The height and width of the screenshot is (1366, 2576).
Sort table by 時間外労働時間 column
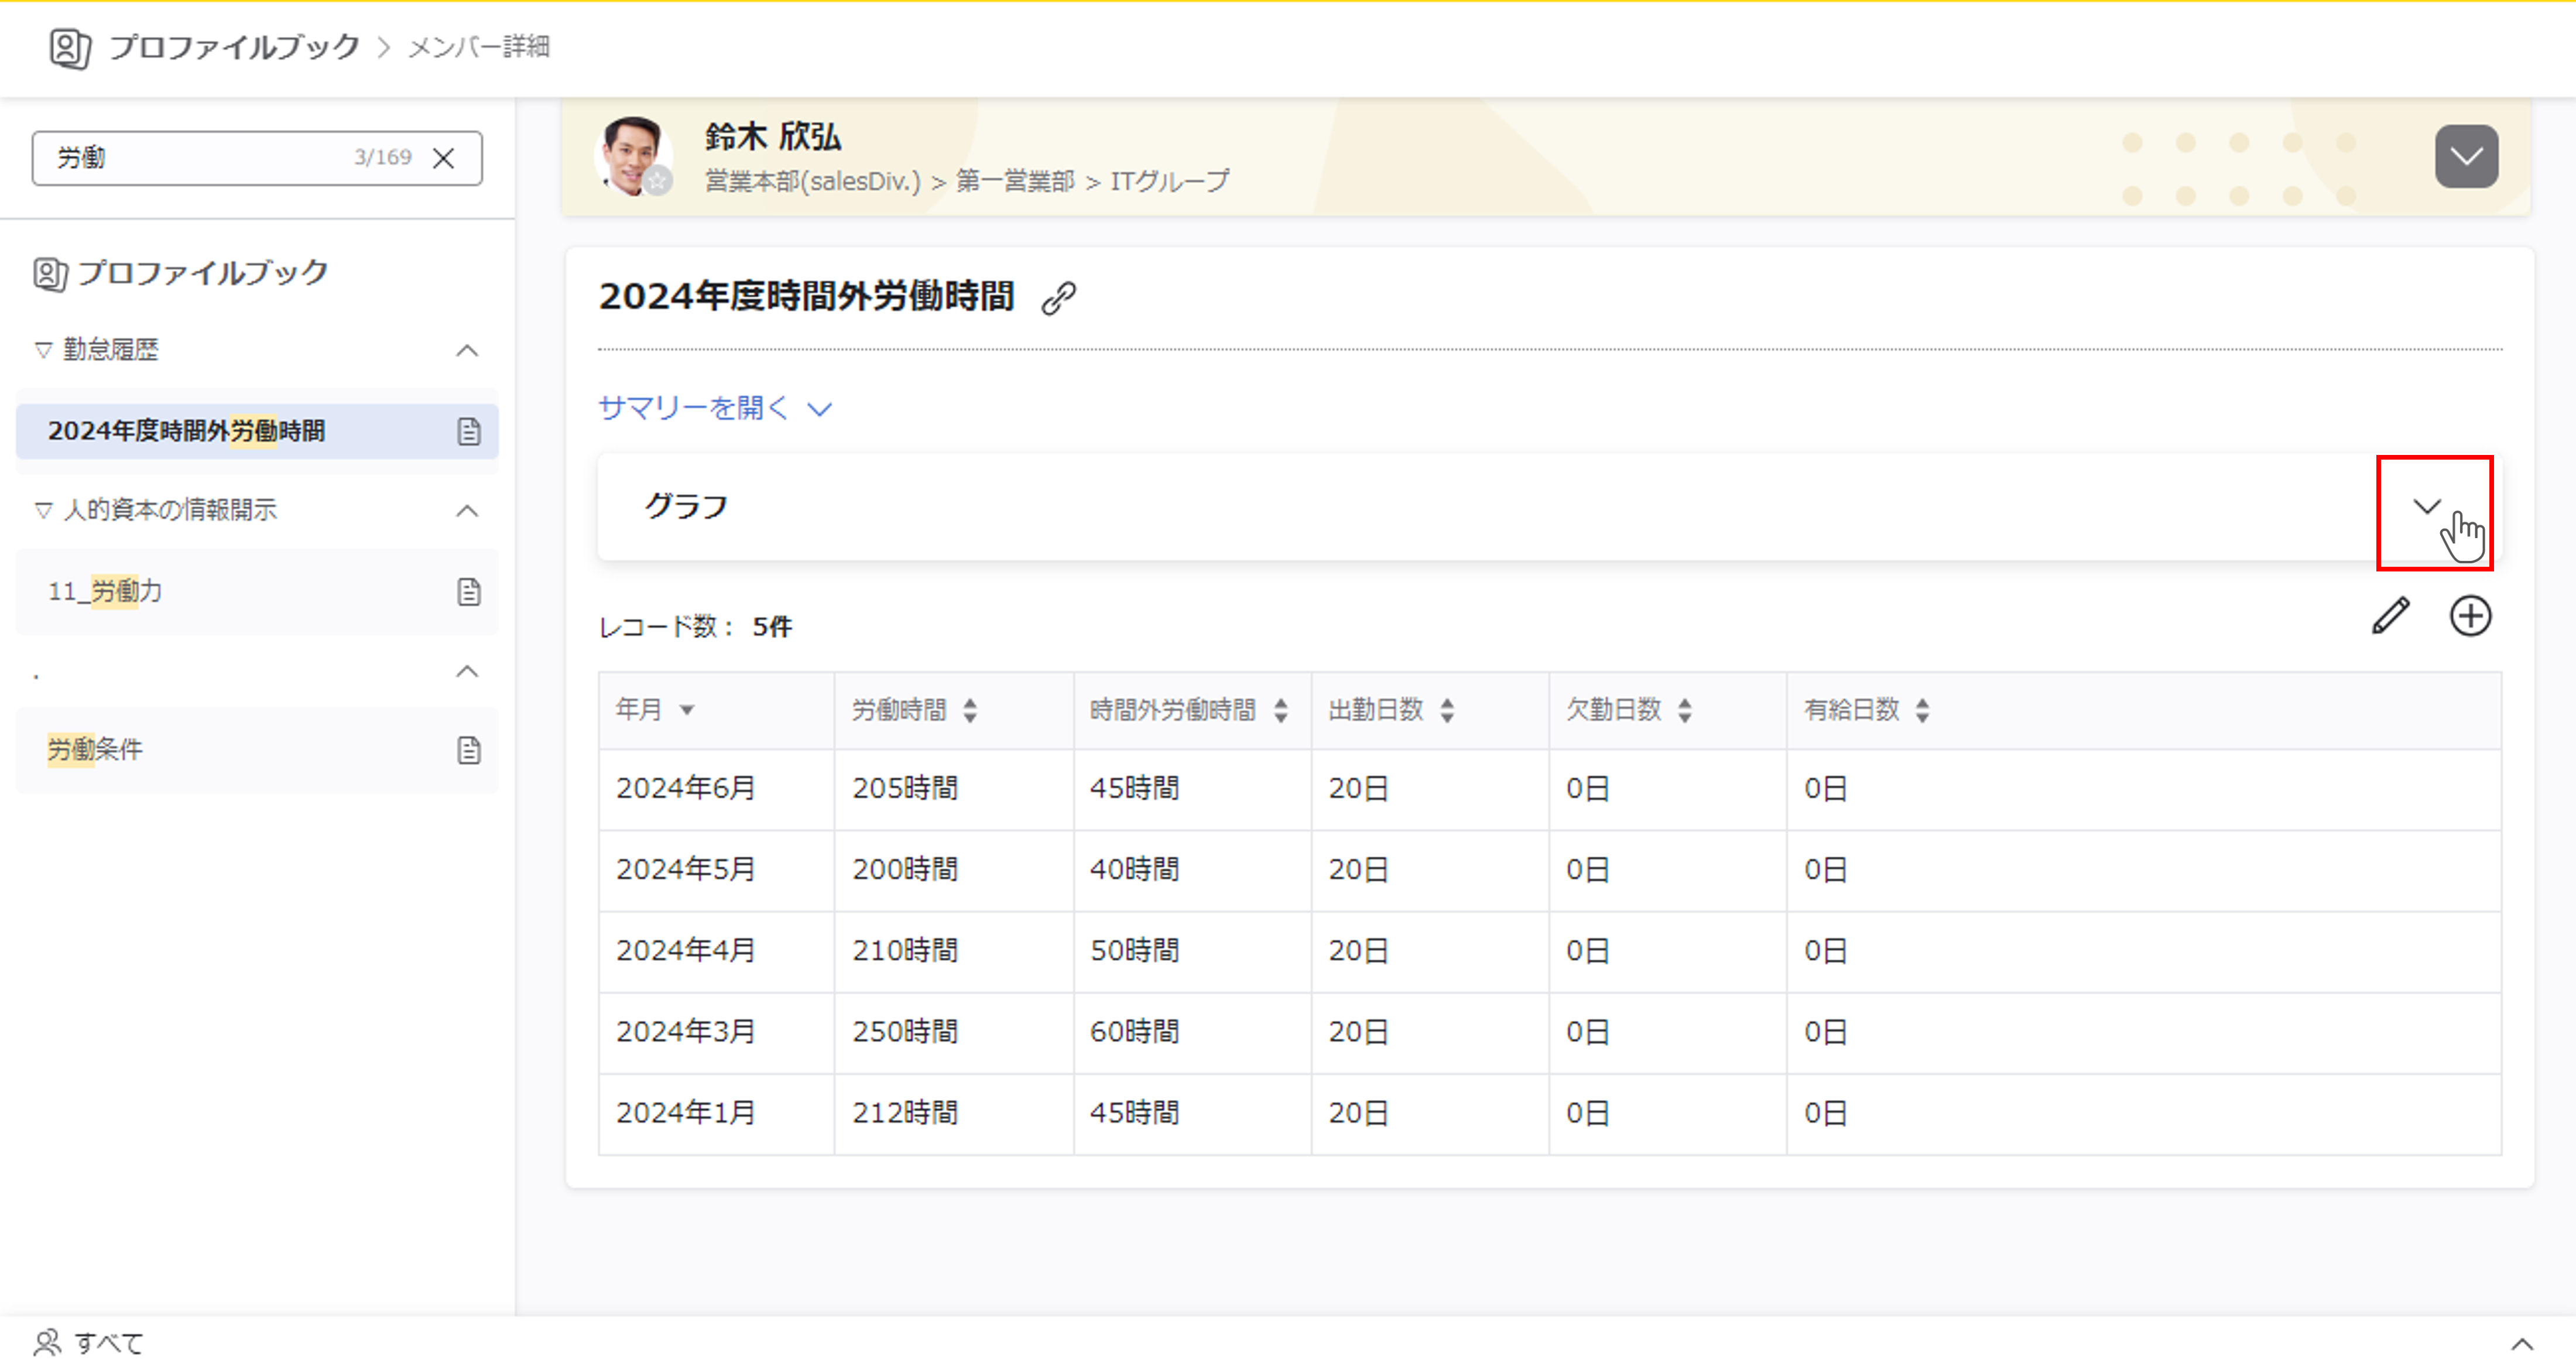(1280, 711)
